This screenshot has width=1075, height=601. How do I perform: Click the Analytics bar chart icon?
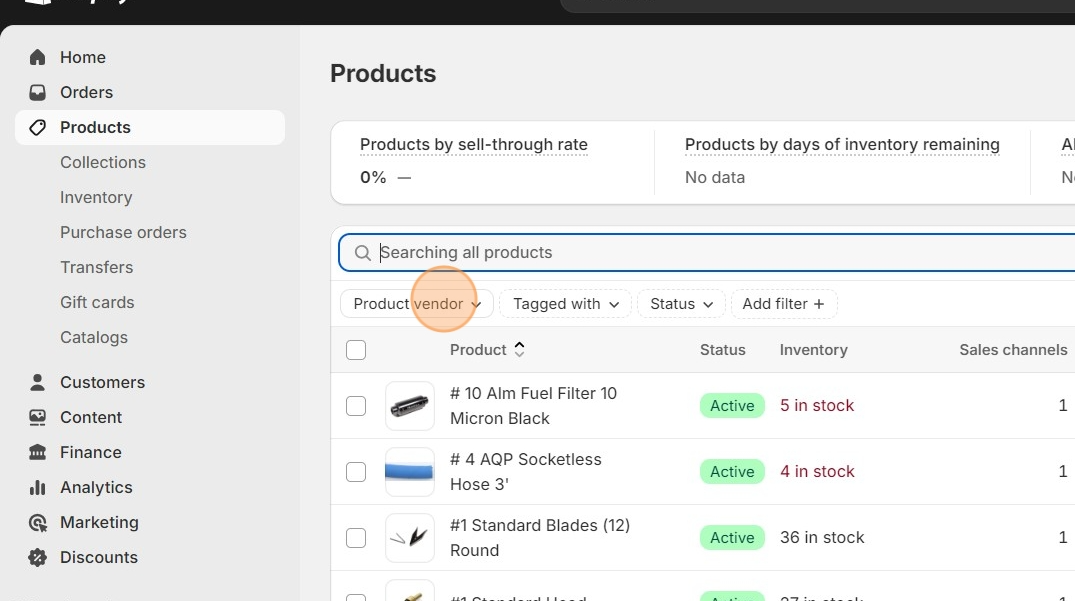(x=38, y=487)
